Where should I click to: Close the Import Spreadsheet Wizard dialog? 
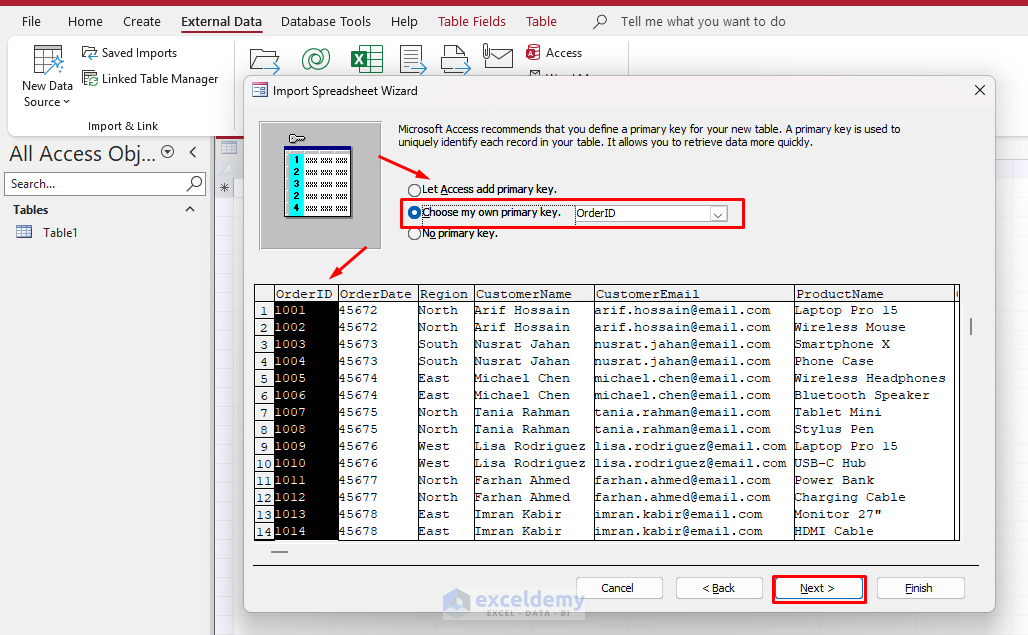(x=979, y=90)
